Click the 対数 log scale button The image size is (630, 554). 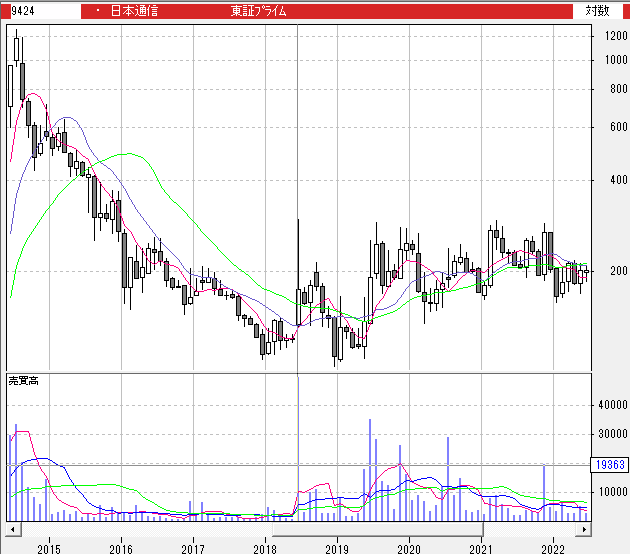pos(597,11)
